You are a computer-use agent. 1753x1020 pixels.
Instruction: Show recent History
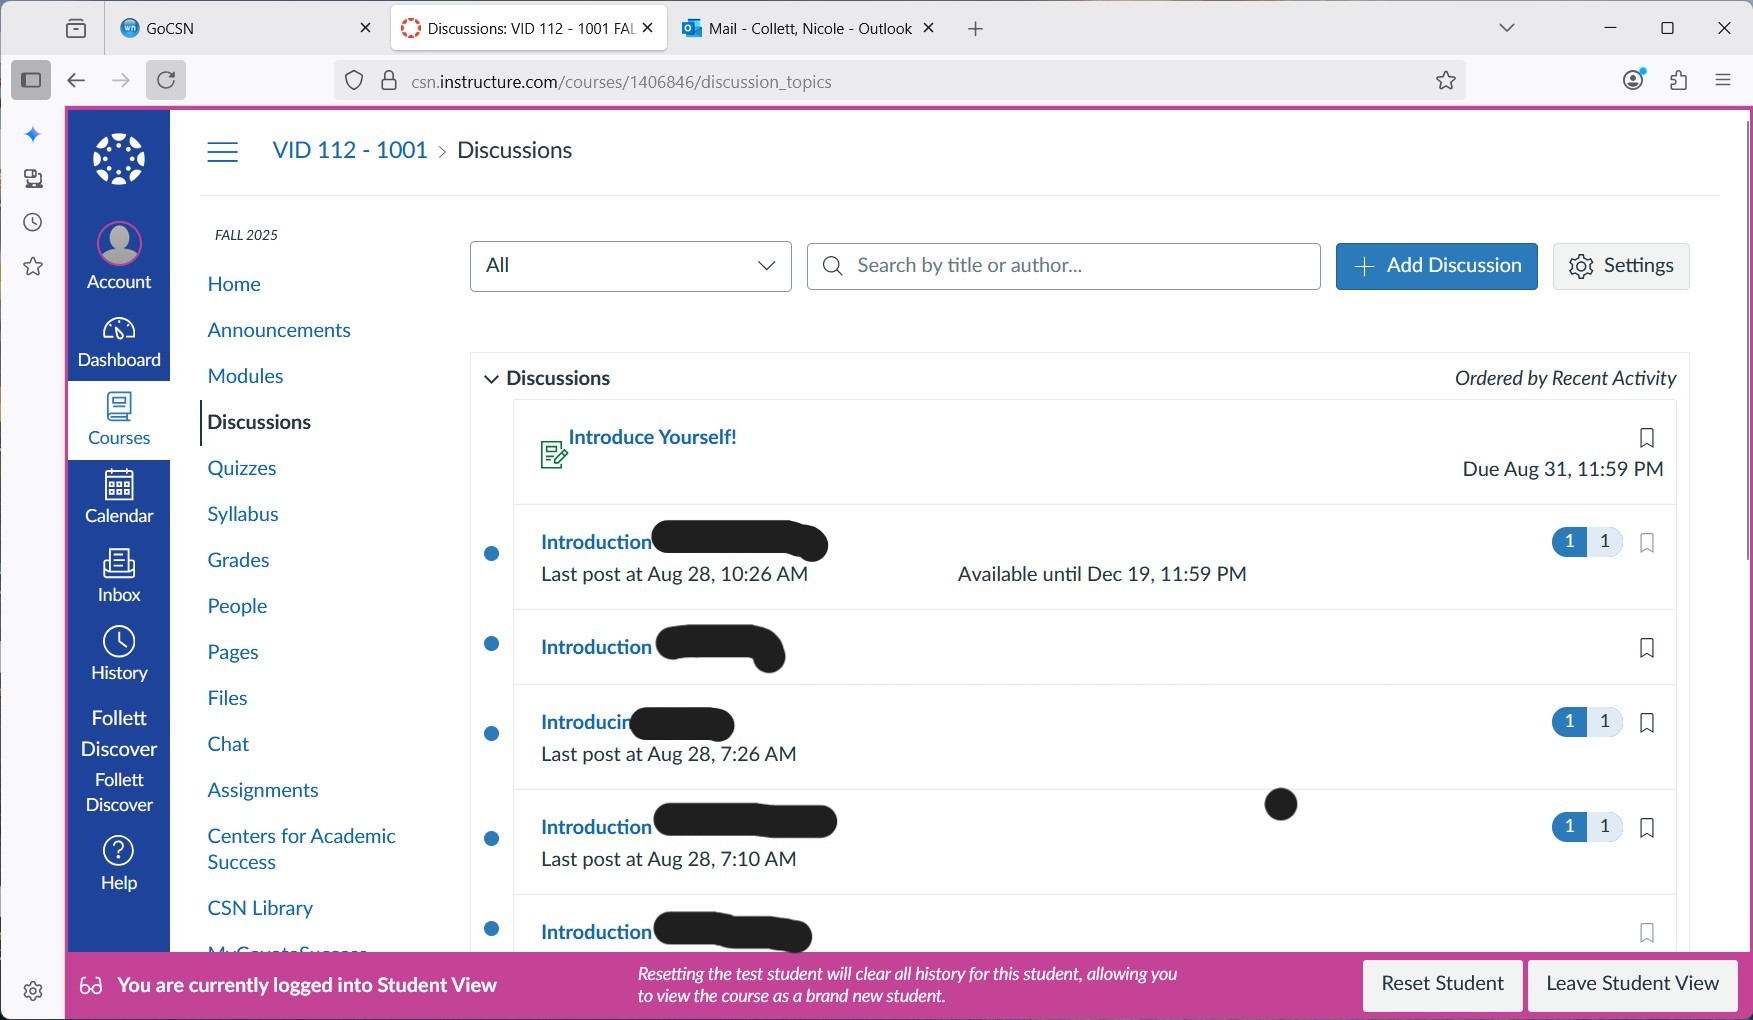point(119,655)
